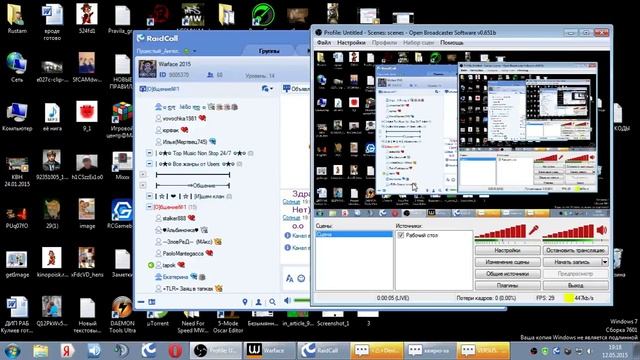Click the Плагины button in OBS
The width and height of the screenshot is (640, 360).
click(507, 286)
